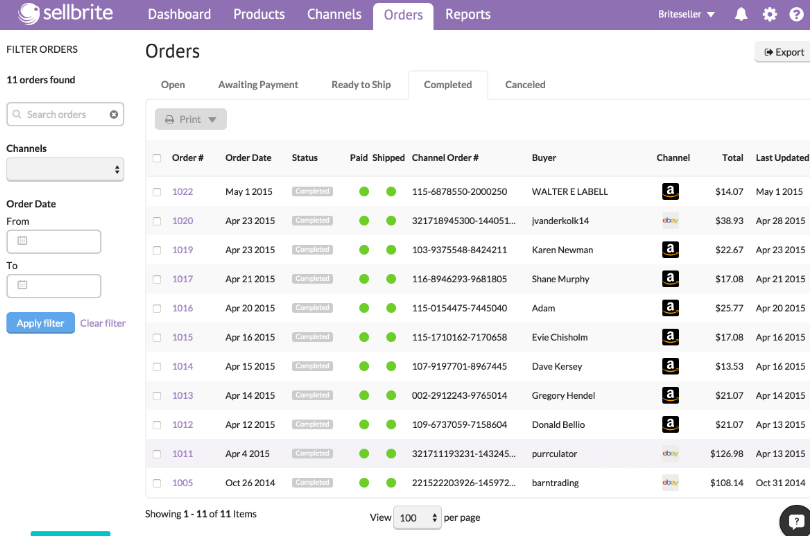Click the eBay channel icon for order 1020

[x=670, y=220]
